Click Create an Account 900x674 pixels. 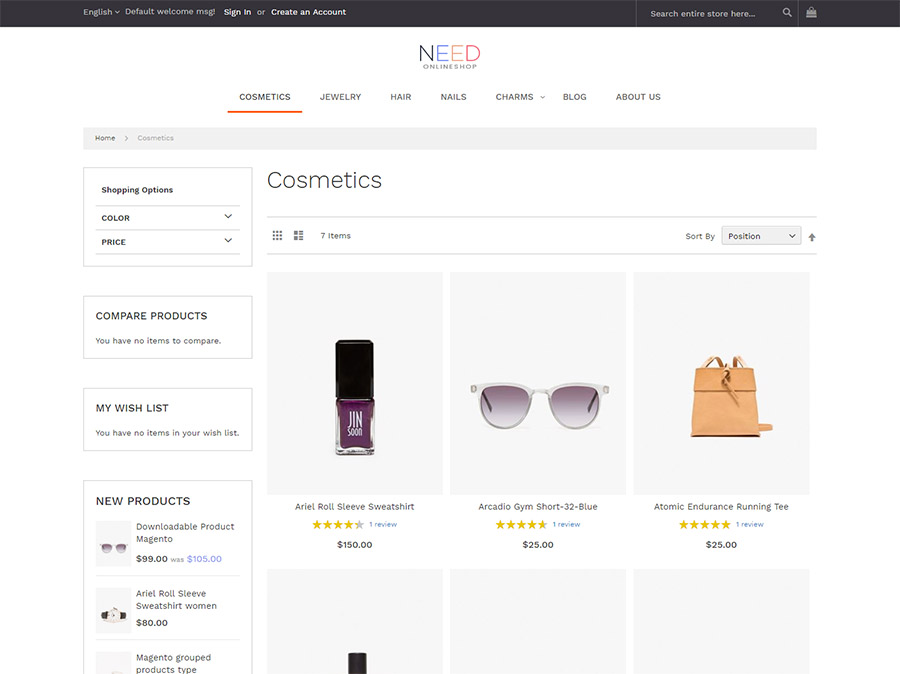point(306,12)
